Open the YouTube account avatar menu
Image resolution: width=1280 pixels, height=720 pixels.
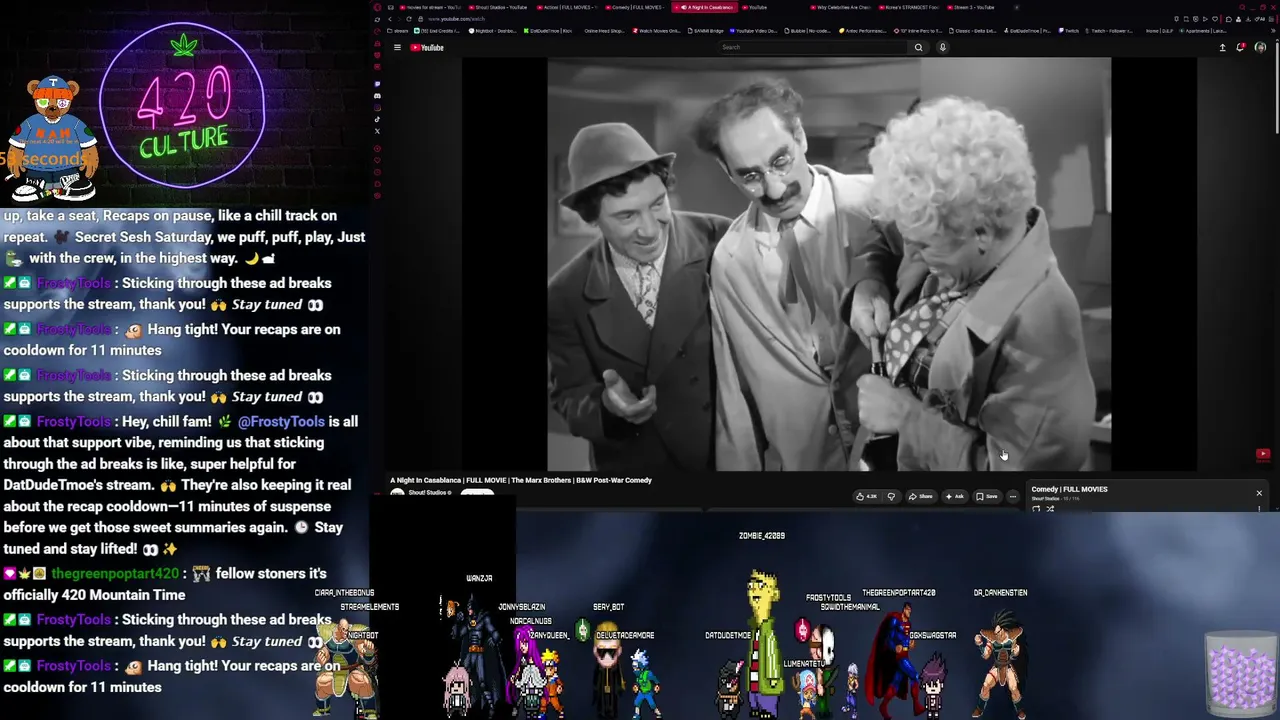point(1260,47)
